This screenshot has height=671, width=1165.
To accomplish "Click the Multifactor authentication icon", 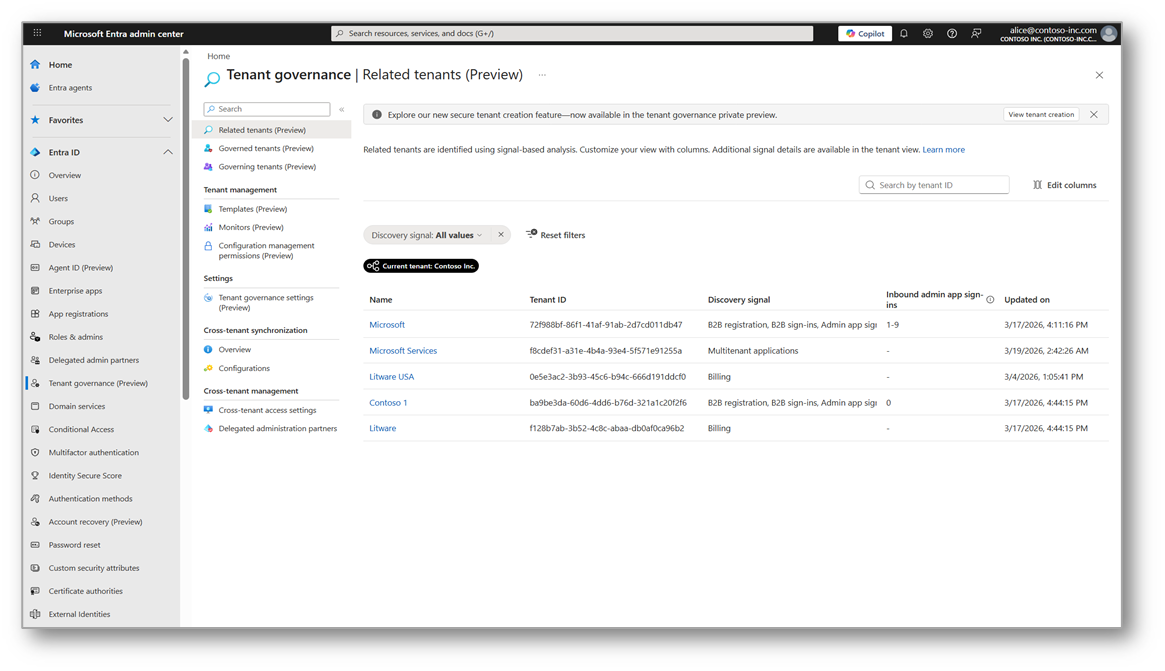I will (35, 453).
